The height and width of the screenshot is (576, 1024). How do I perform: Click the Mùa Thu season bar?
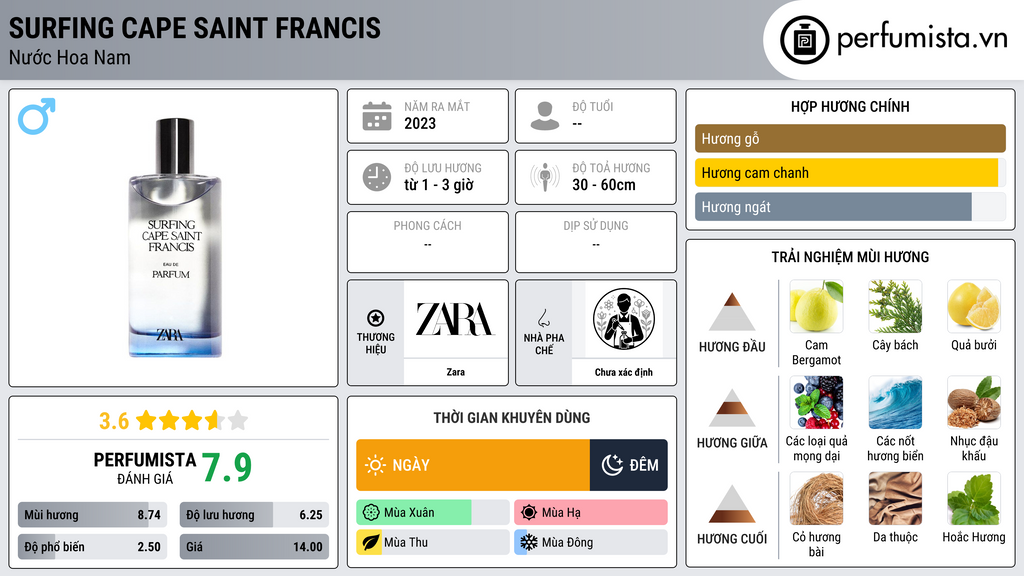(433, 543)
